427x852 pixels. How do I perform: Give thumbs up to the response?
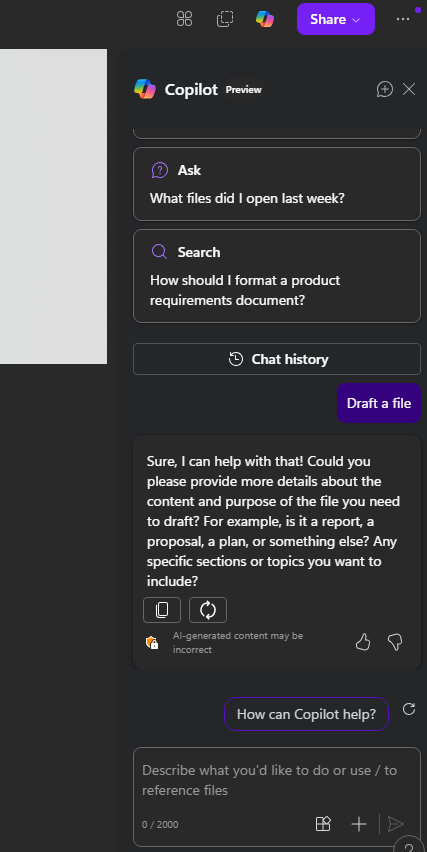363,643
